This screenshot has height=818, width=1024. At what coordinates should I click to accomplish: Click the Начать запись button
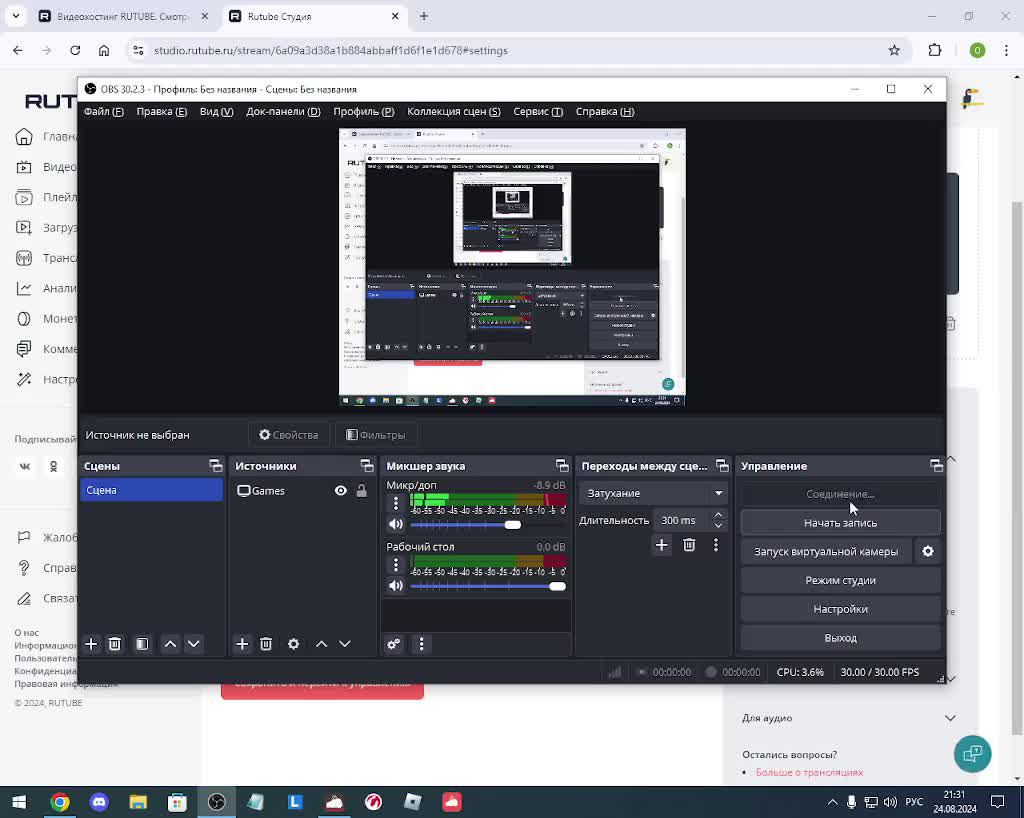click(x=840, y=523)
